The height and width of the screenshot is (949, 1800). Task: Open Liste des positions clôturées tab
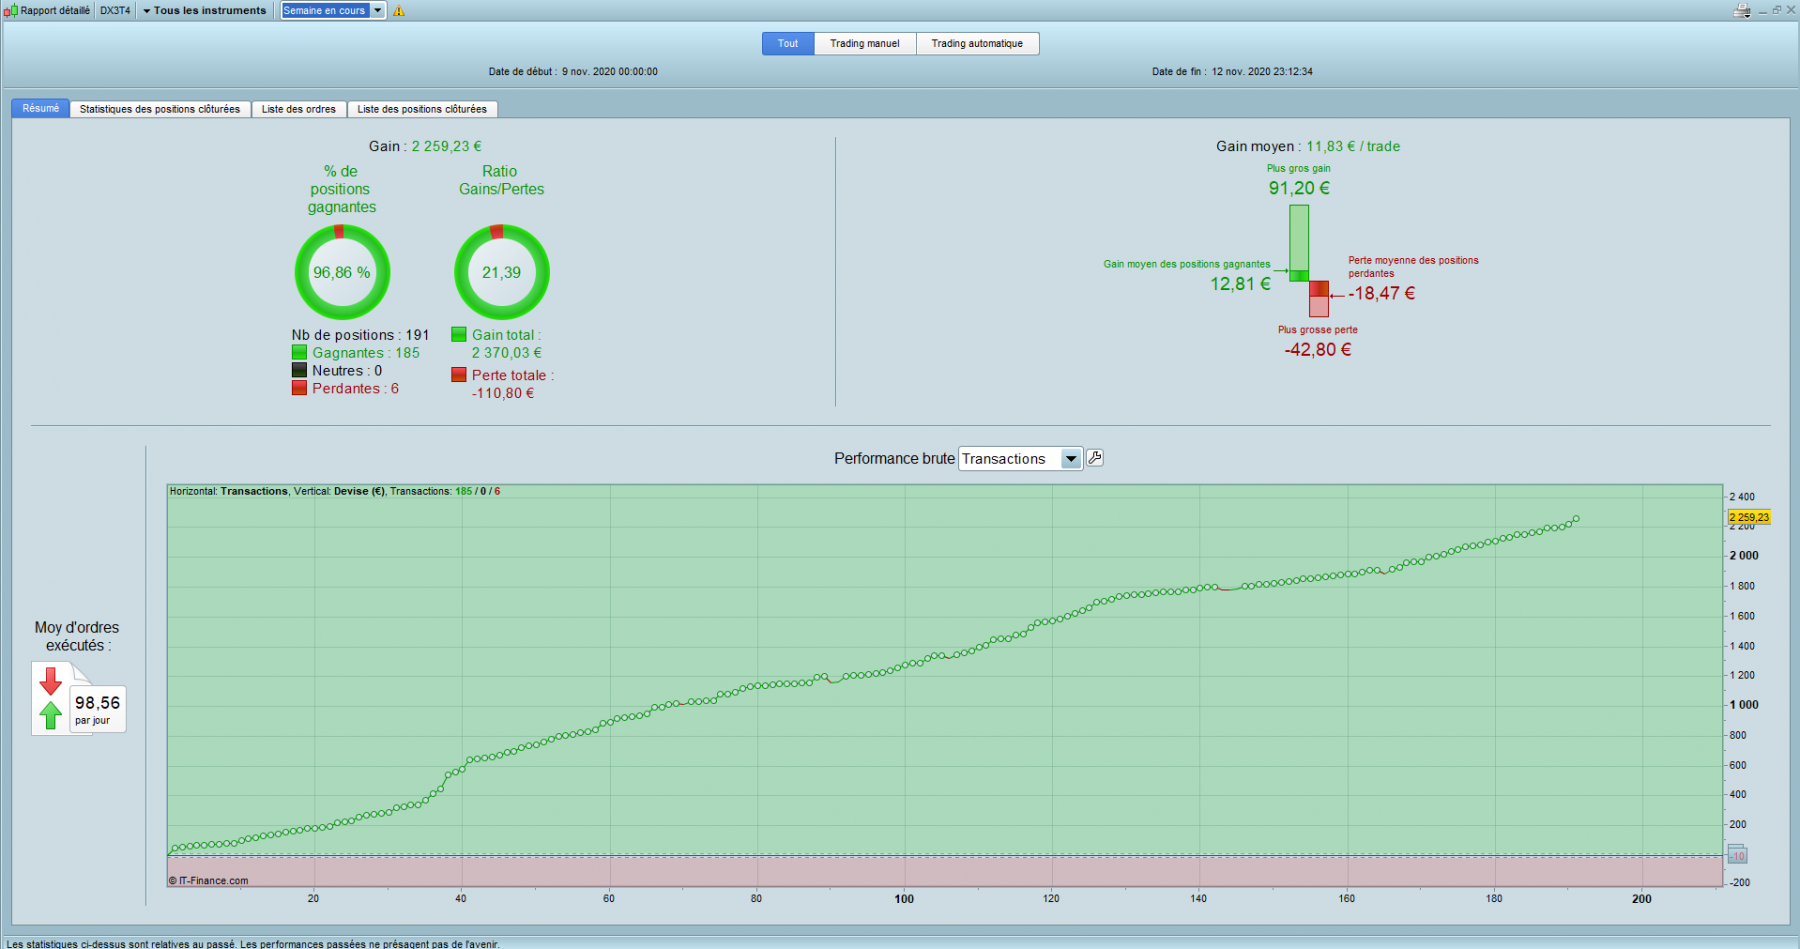coord(422,109)
